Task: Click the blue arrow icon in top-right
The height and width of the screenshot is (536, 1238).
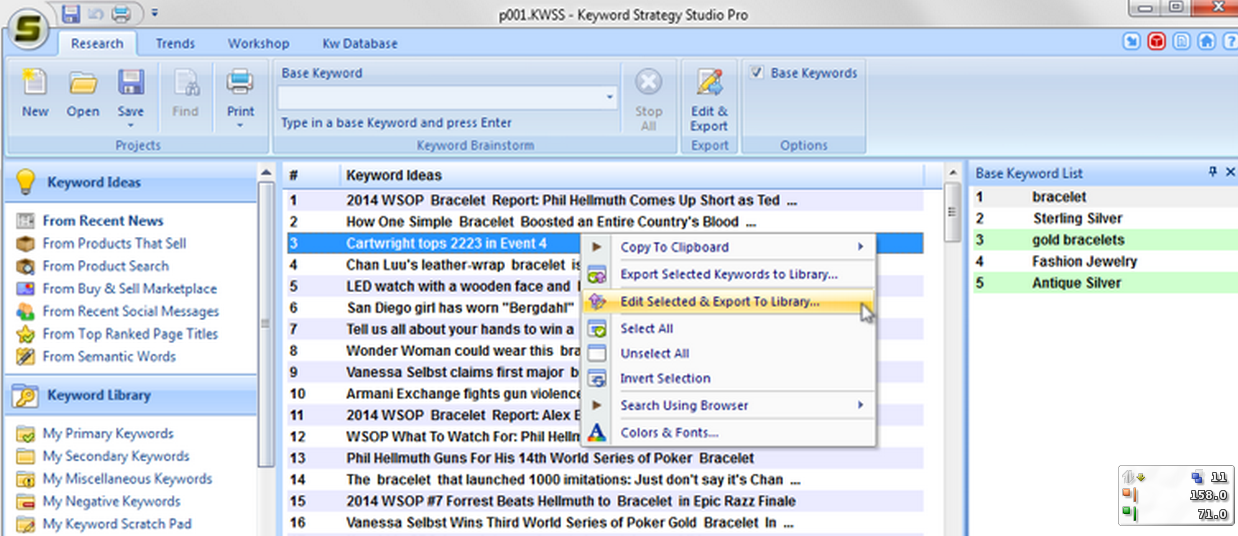Action: pos(1131,42)
